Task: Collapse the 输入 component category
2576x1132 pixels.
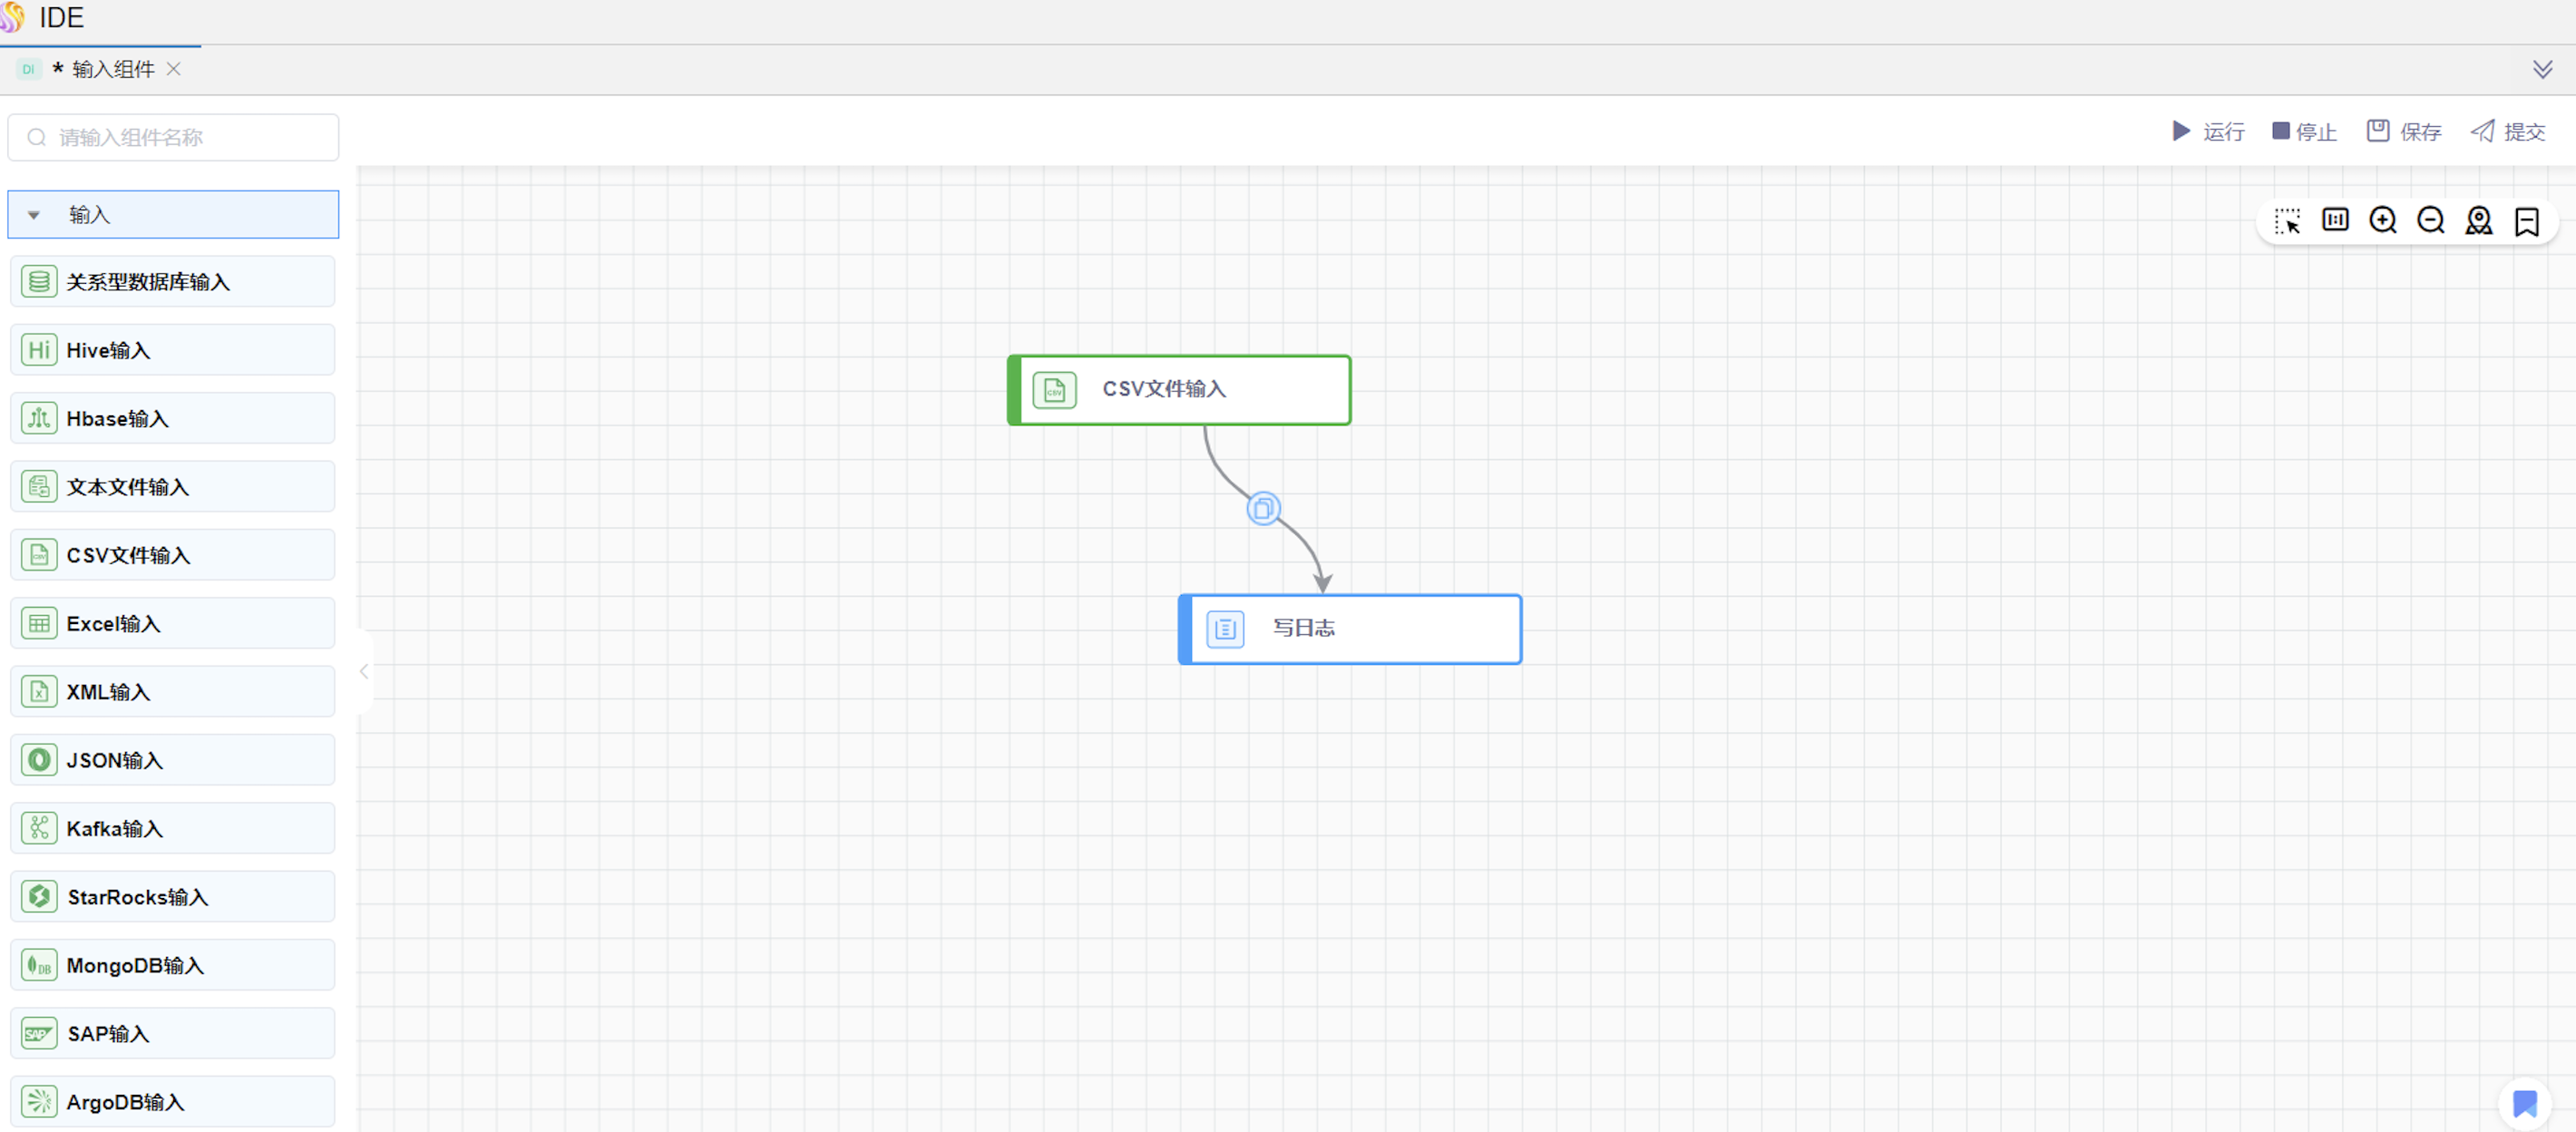Action: [x=34, y=215]
